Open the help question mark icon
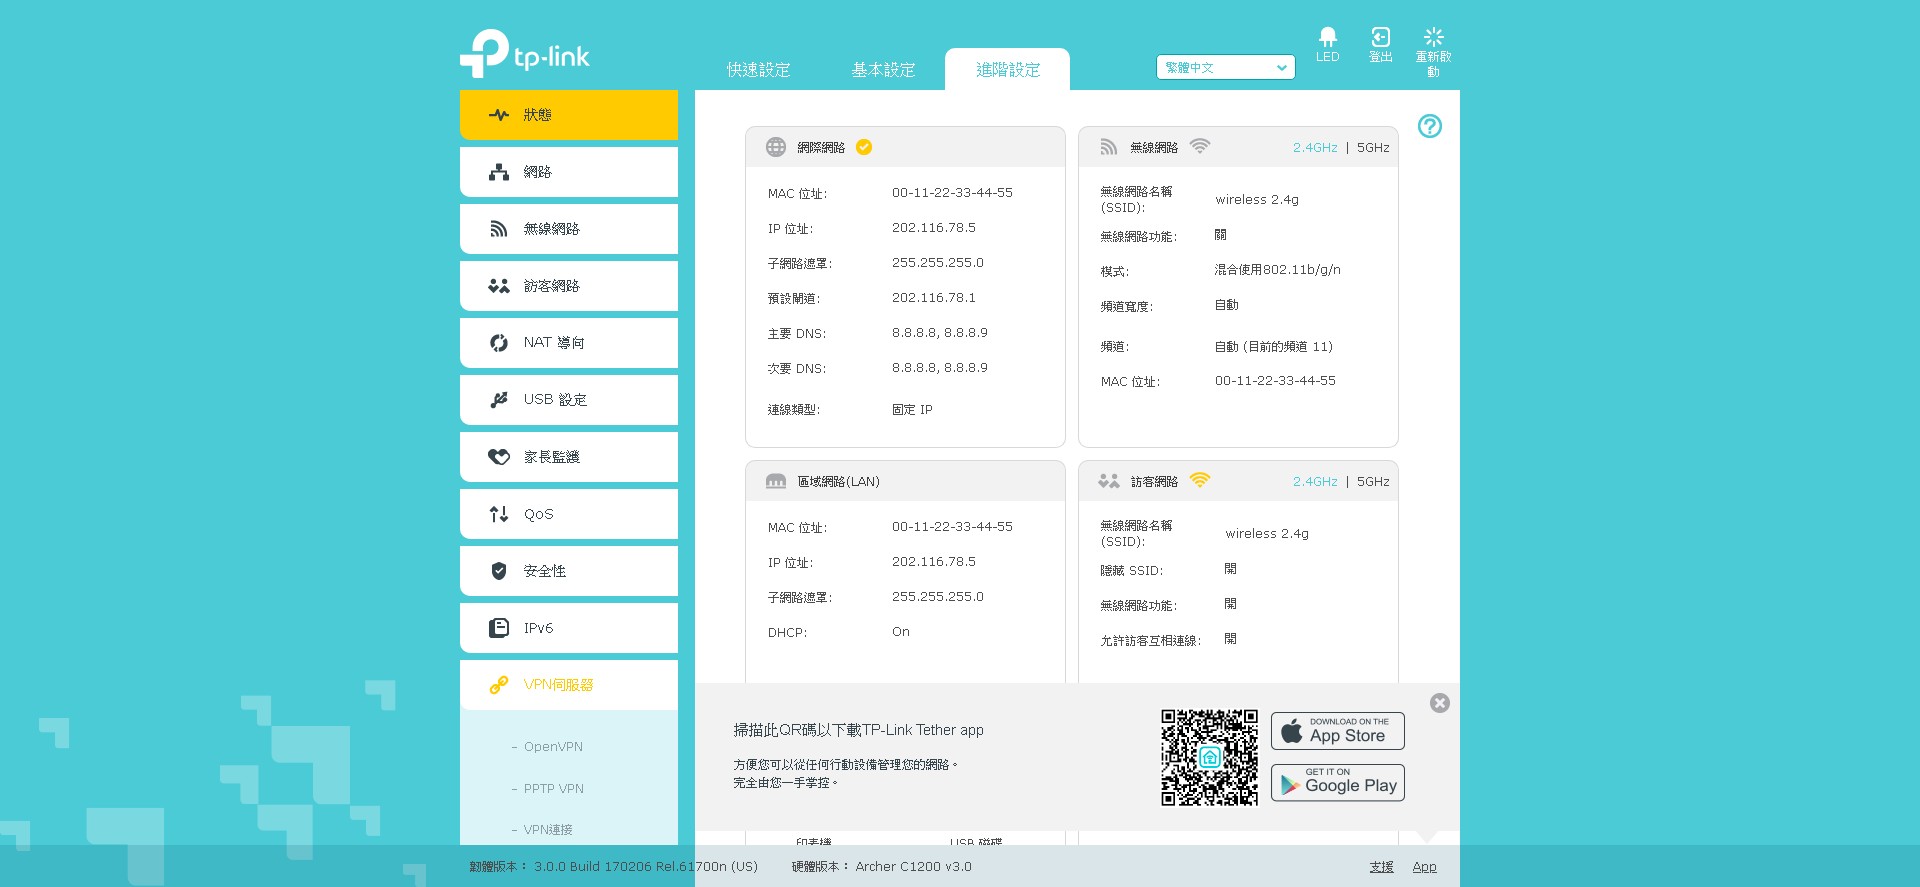 (1430, 126)
